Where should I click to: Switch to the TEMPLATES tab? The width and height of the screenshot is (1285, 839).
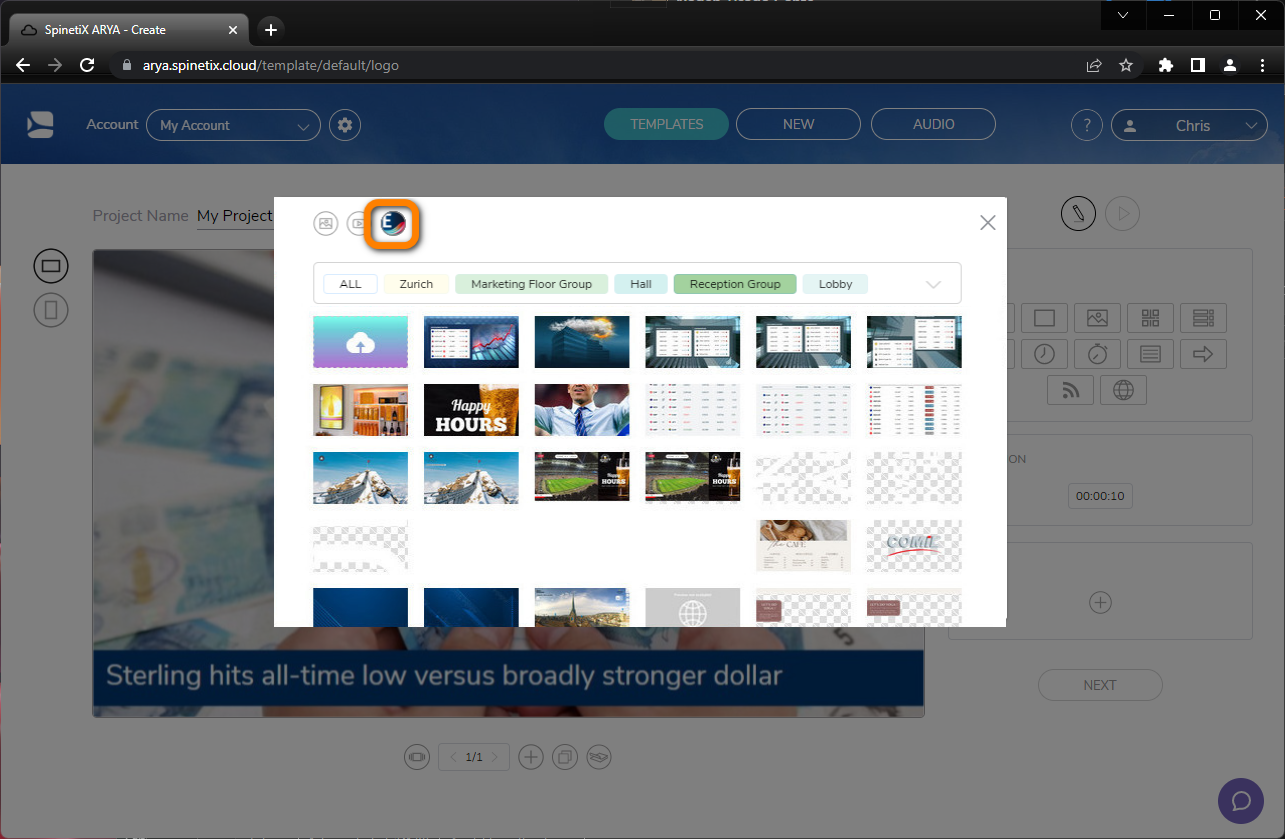click(666, 124)
